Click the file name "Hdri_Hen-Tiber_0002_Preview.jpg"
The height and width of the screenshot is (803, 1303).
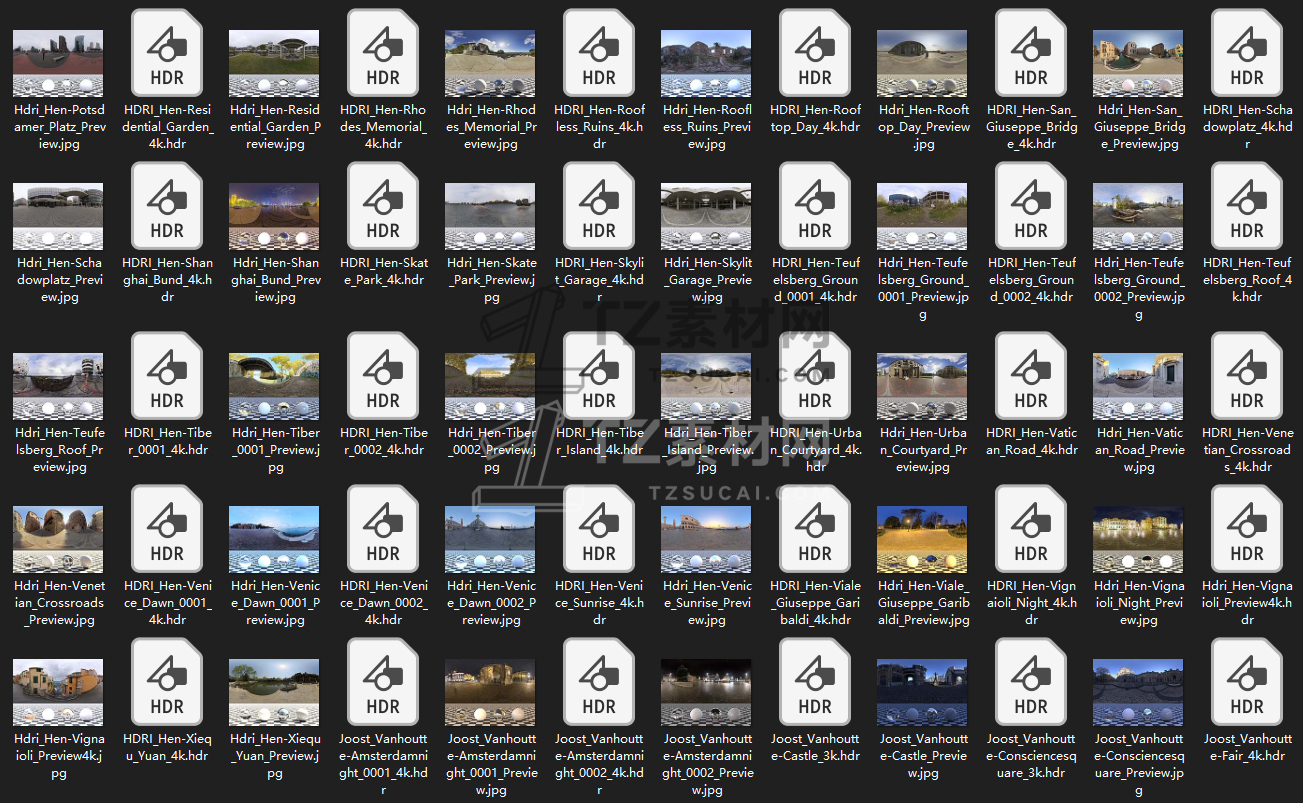[x=490, y=450]
